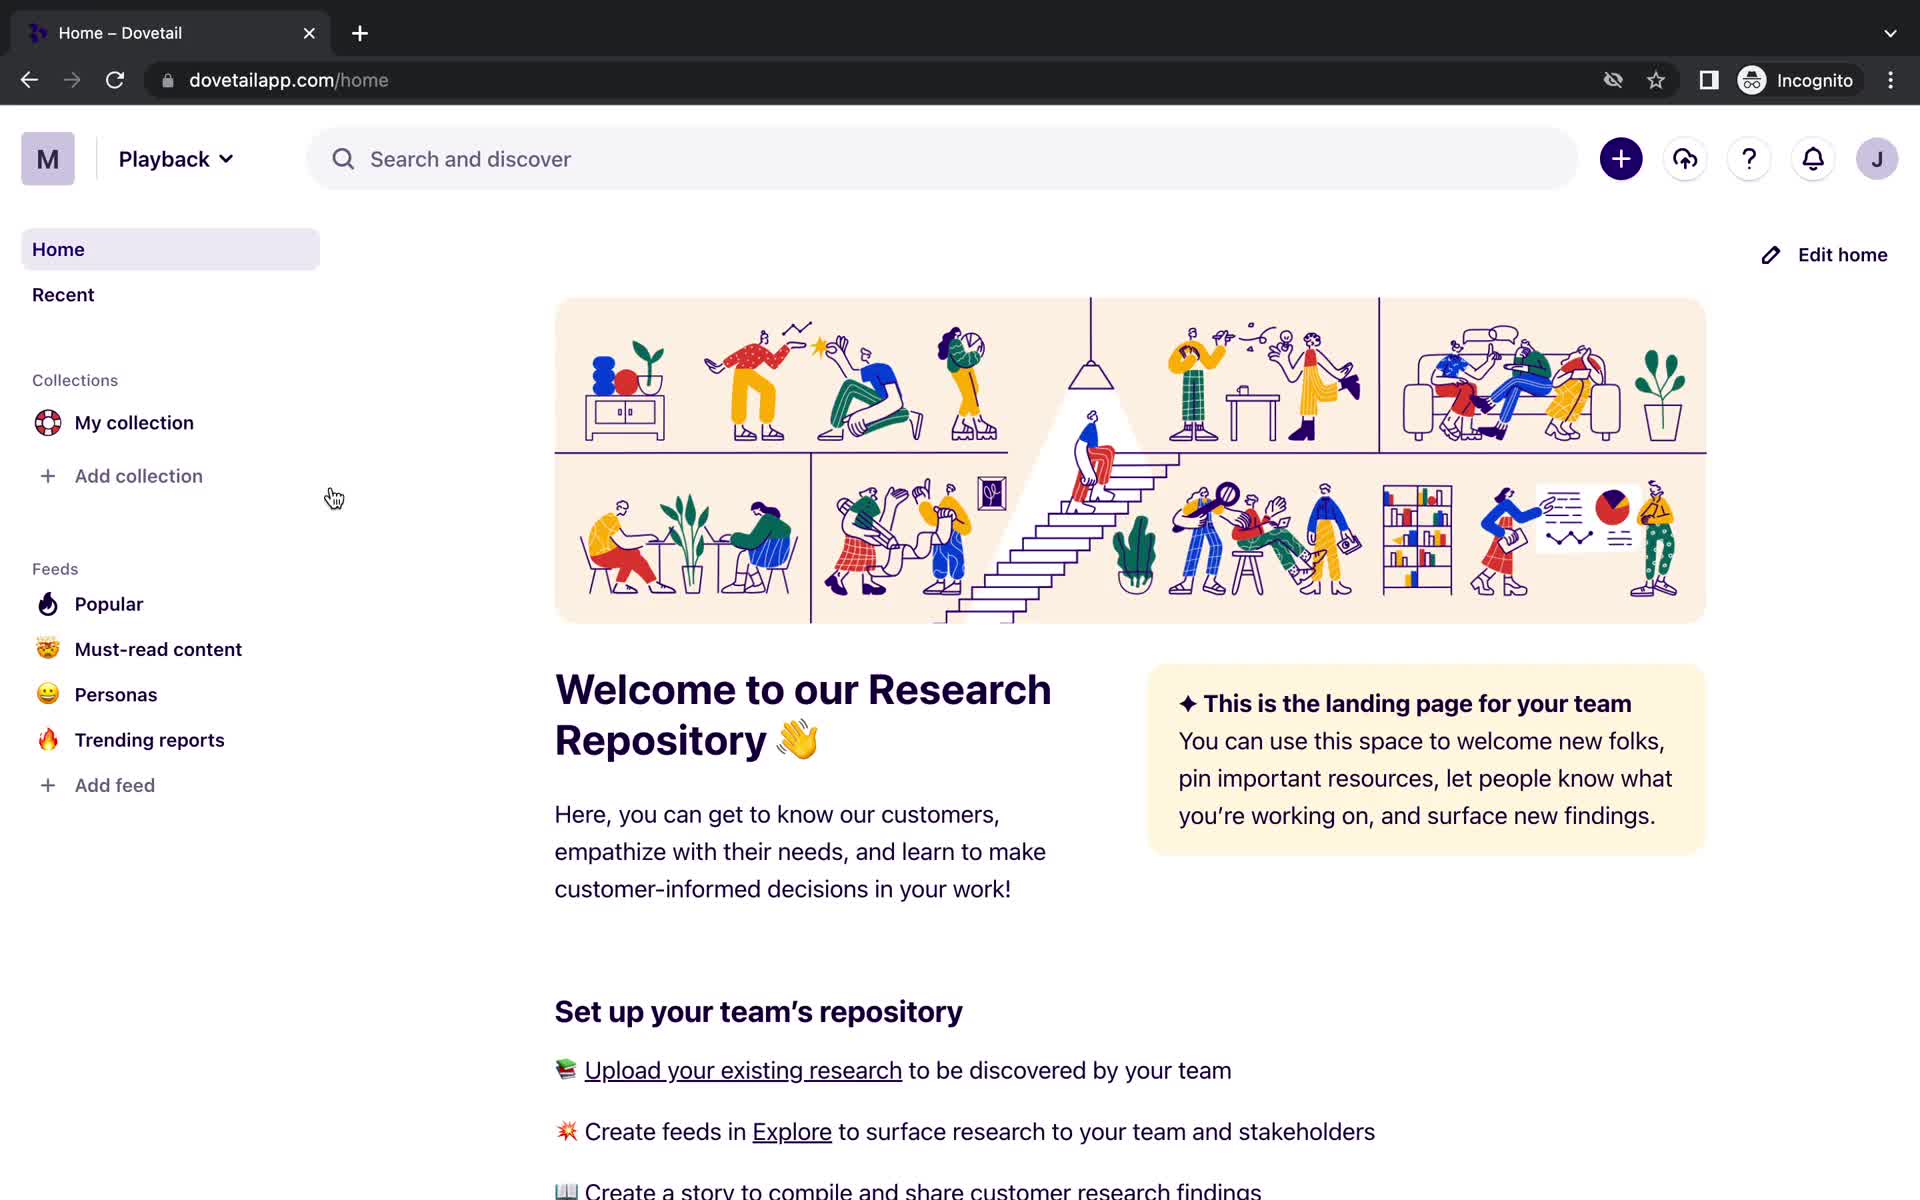Open the Explore link in setup section
The width and height of the screenshot is (1920, 1200).
coord(791,1132)
